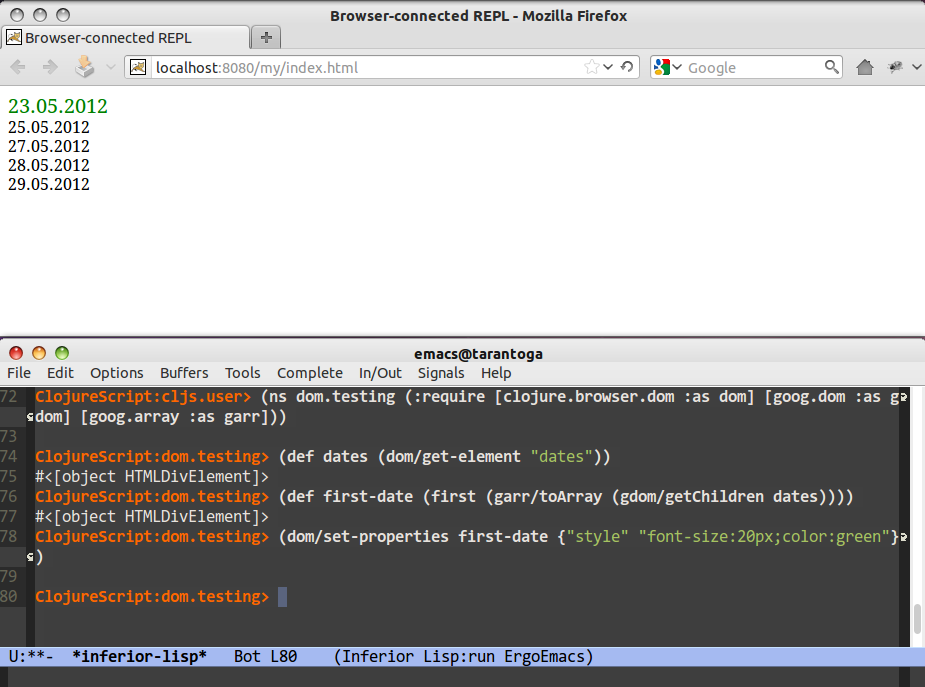925x687 pixels.
Task: Minimize Emacs with the orange button
Action: click(x=39, y=353)
